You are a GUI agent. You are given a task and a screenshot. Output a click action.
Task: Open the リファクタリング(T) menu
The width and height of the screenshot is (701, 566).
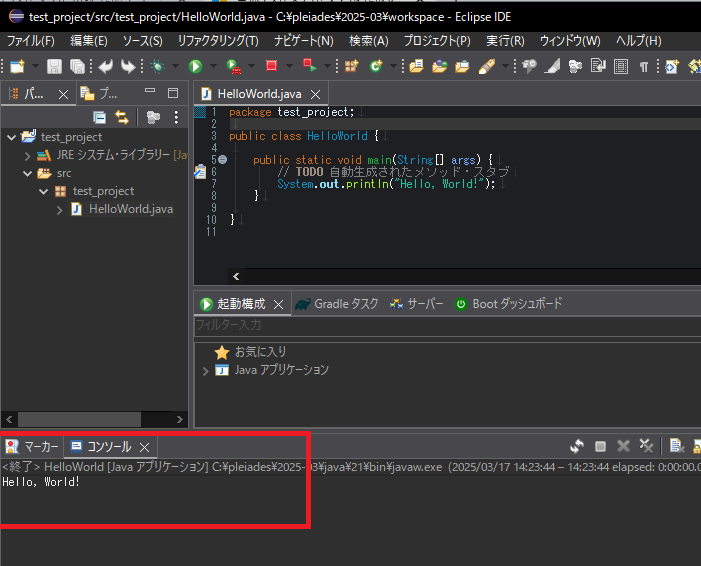pyautogui.click(x=218, y=41)
